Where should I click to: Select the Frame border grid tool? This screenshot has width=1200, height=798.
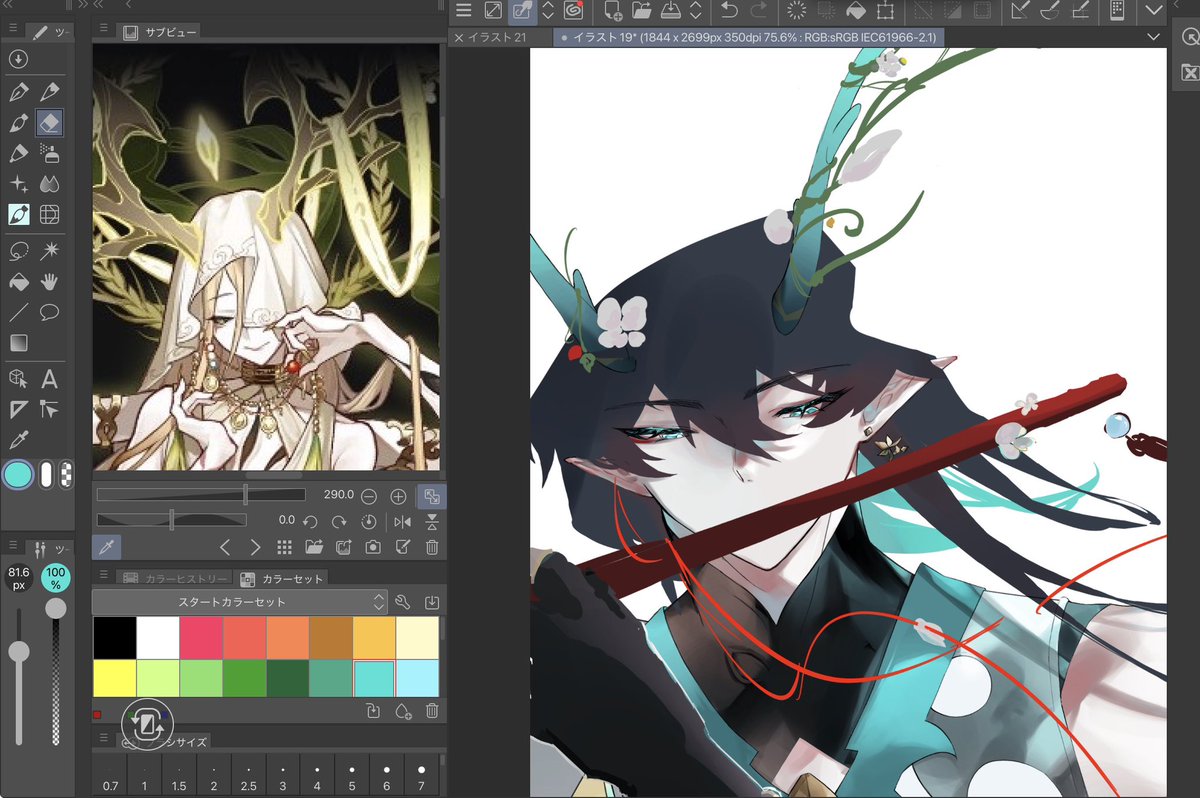tap(49, 214)
